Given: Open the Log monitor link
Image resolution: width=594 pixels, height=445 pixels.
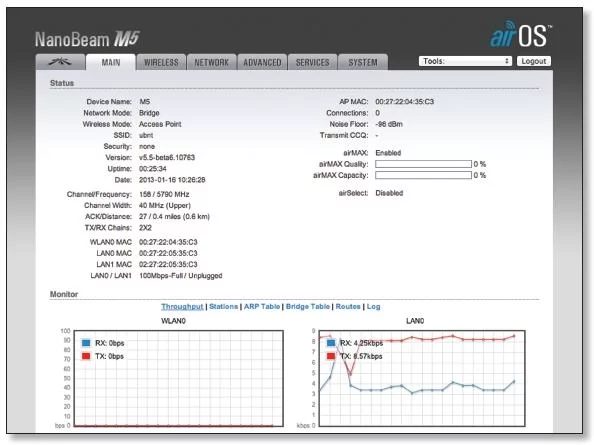Looking at the screenshot, I should [373, 306].
